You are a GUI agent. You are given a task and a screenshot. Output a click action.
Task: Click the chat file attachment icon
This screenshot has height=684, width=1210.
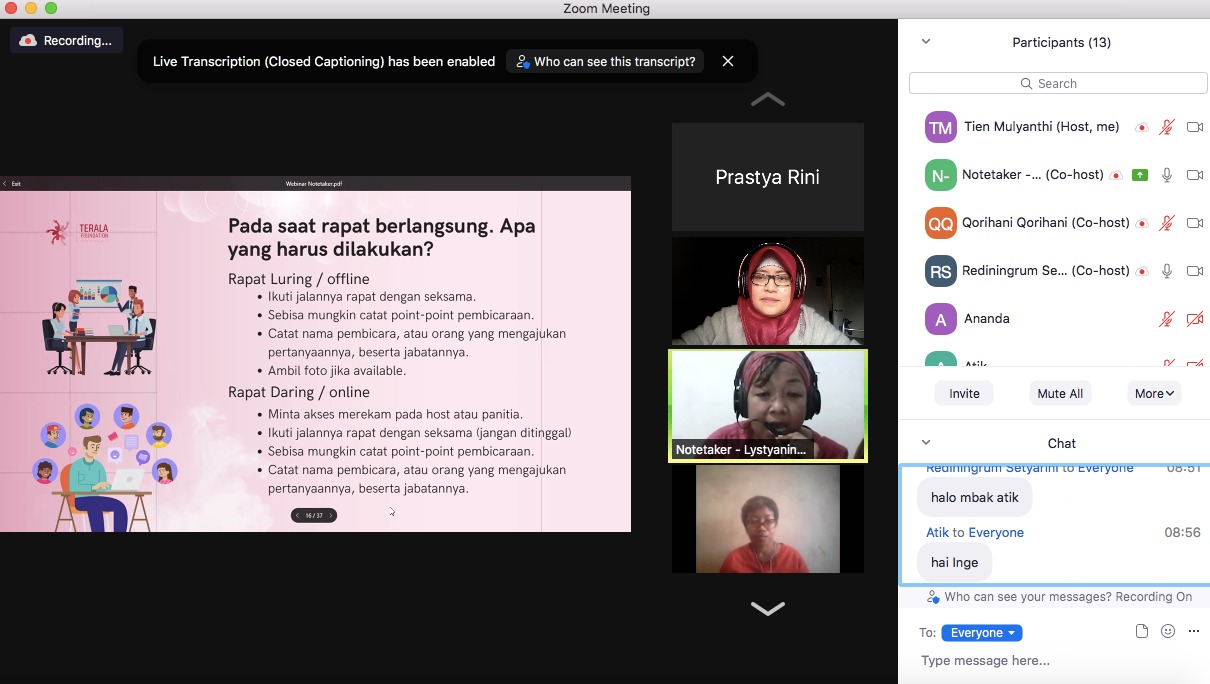pyautogui.click(x=1142, y=632)
